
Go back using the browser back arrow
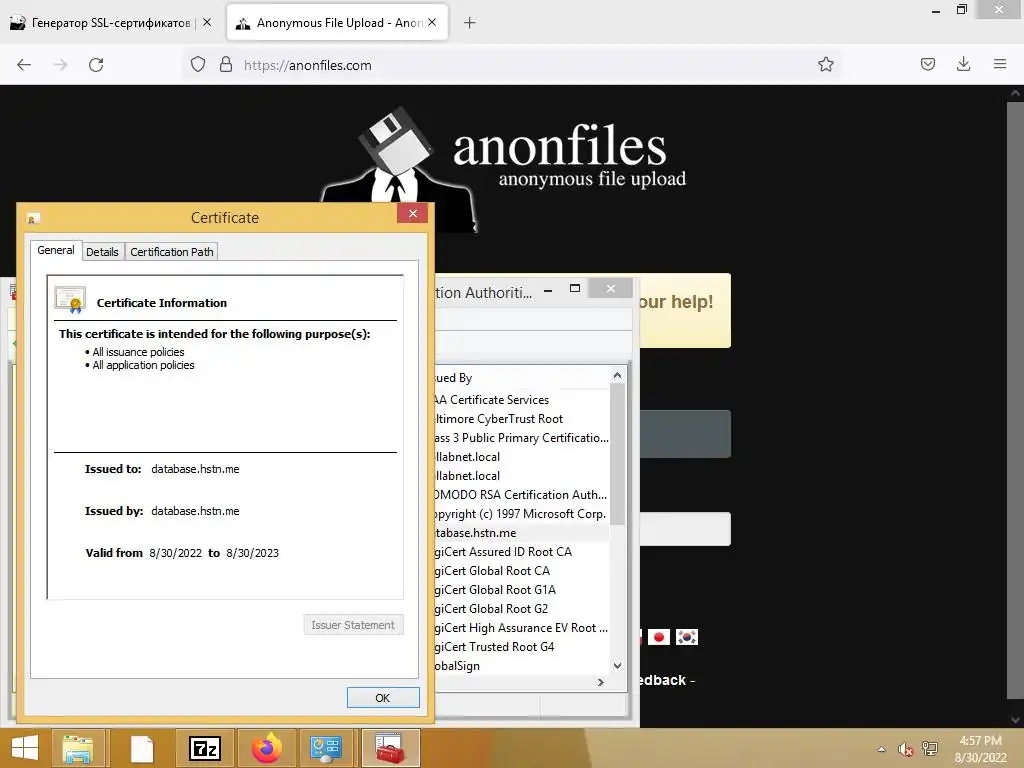tap(24, 65)
